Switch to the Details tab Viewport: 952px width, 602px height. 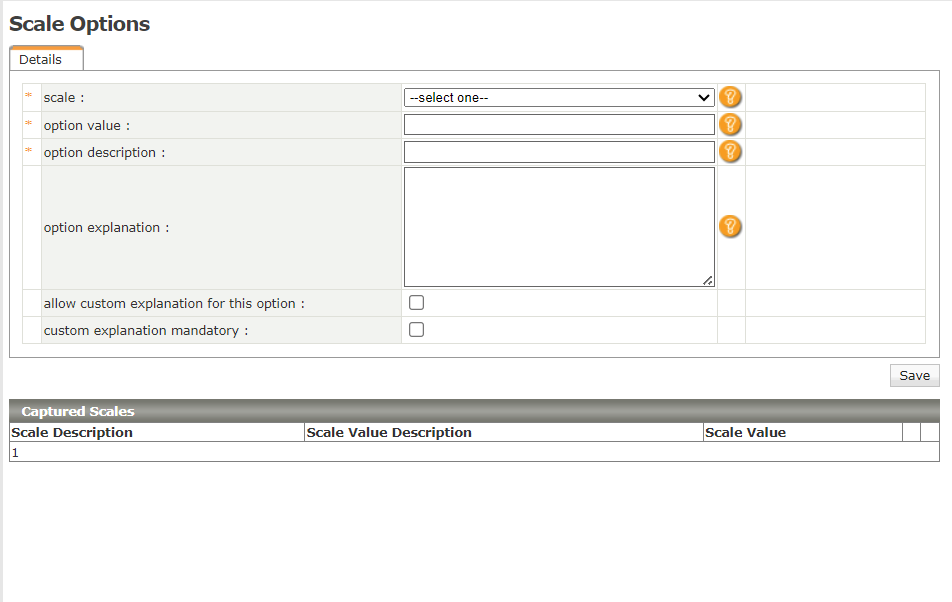coord(41,60)
